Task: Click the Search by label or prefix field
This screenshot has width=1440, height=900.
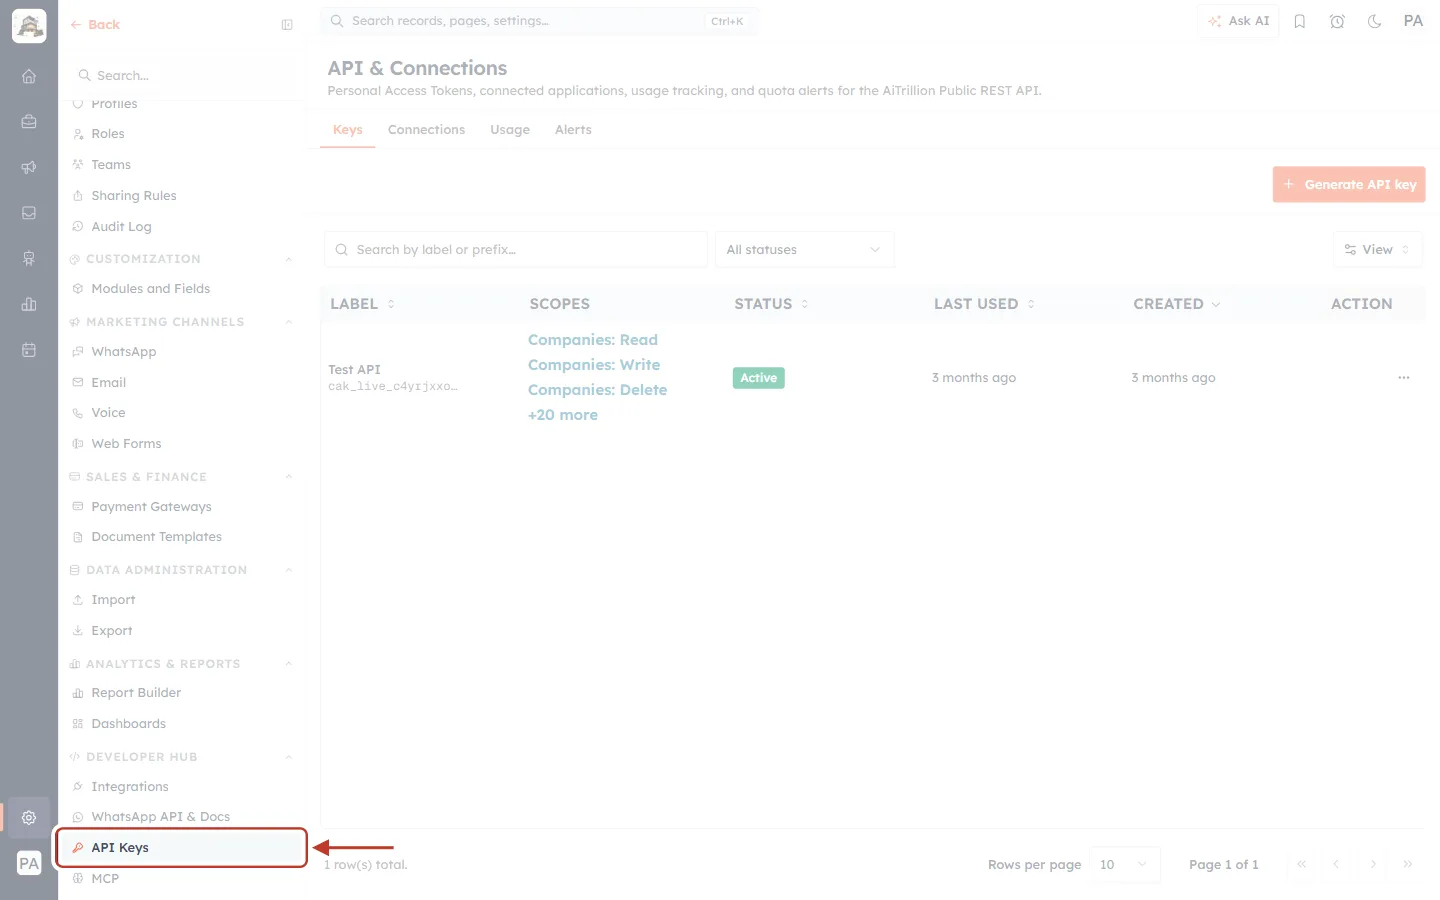Action: (x=516, y=250)
